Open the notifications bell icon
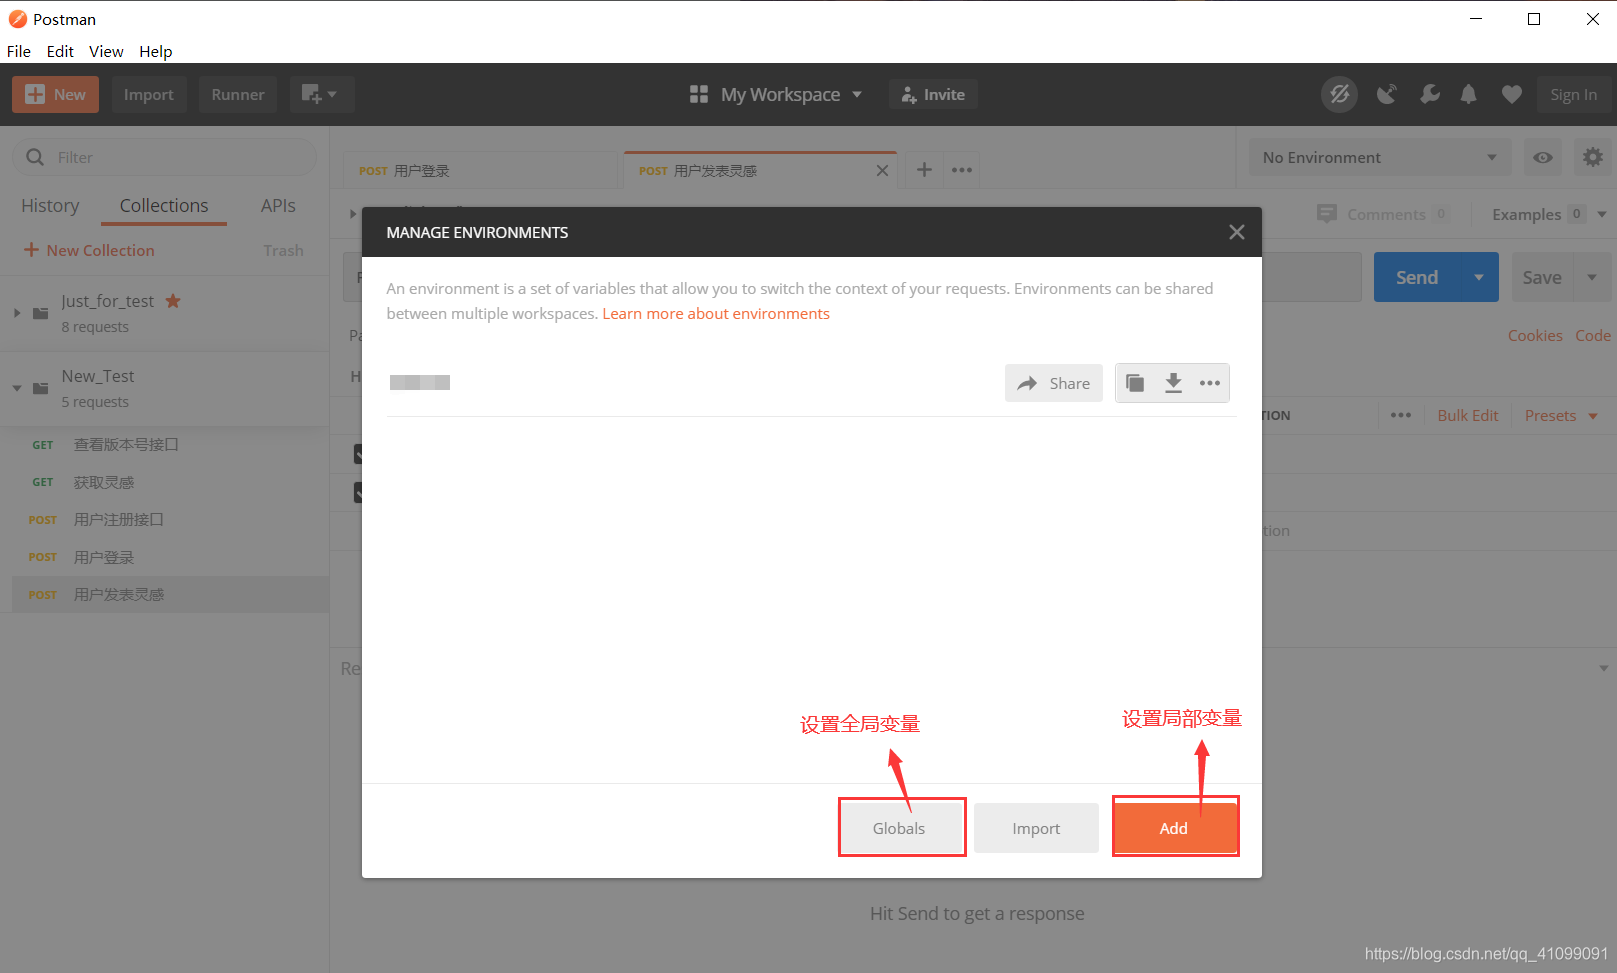Viewport: 1617px width, 973px height. click(1468, 94)
